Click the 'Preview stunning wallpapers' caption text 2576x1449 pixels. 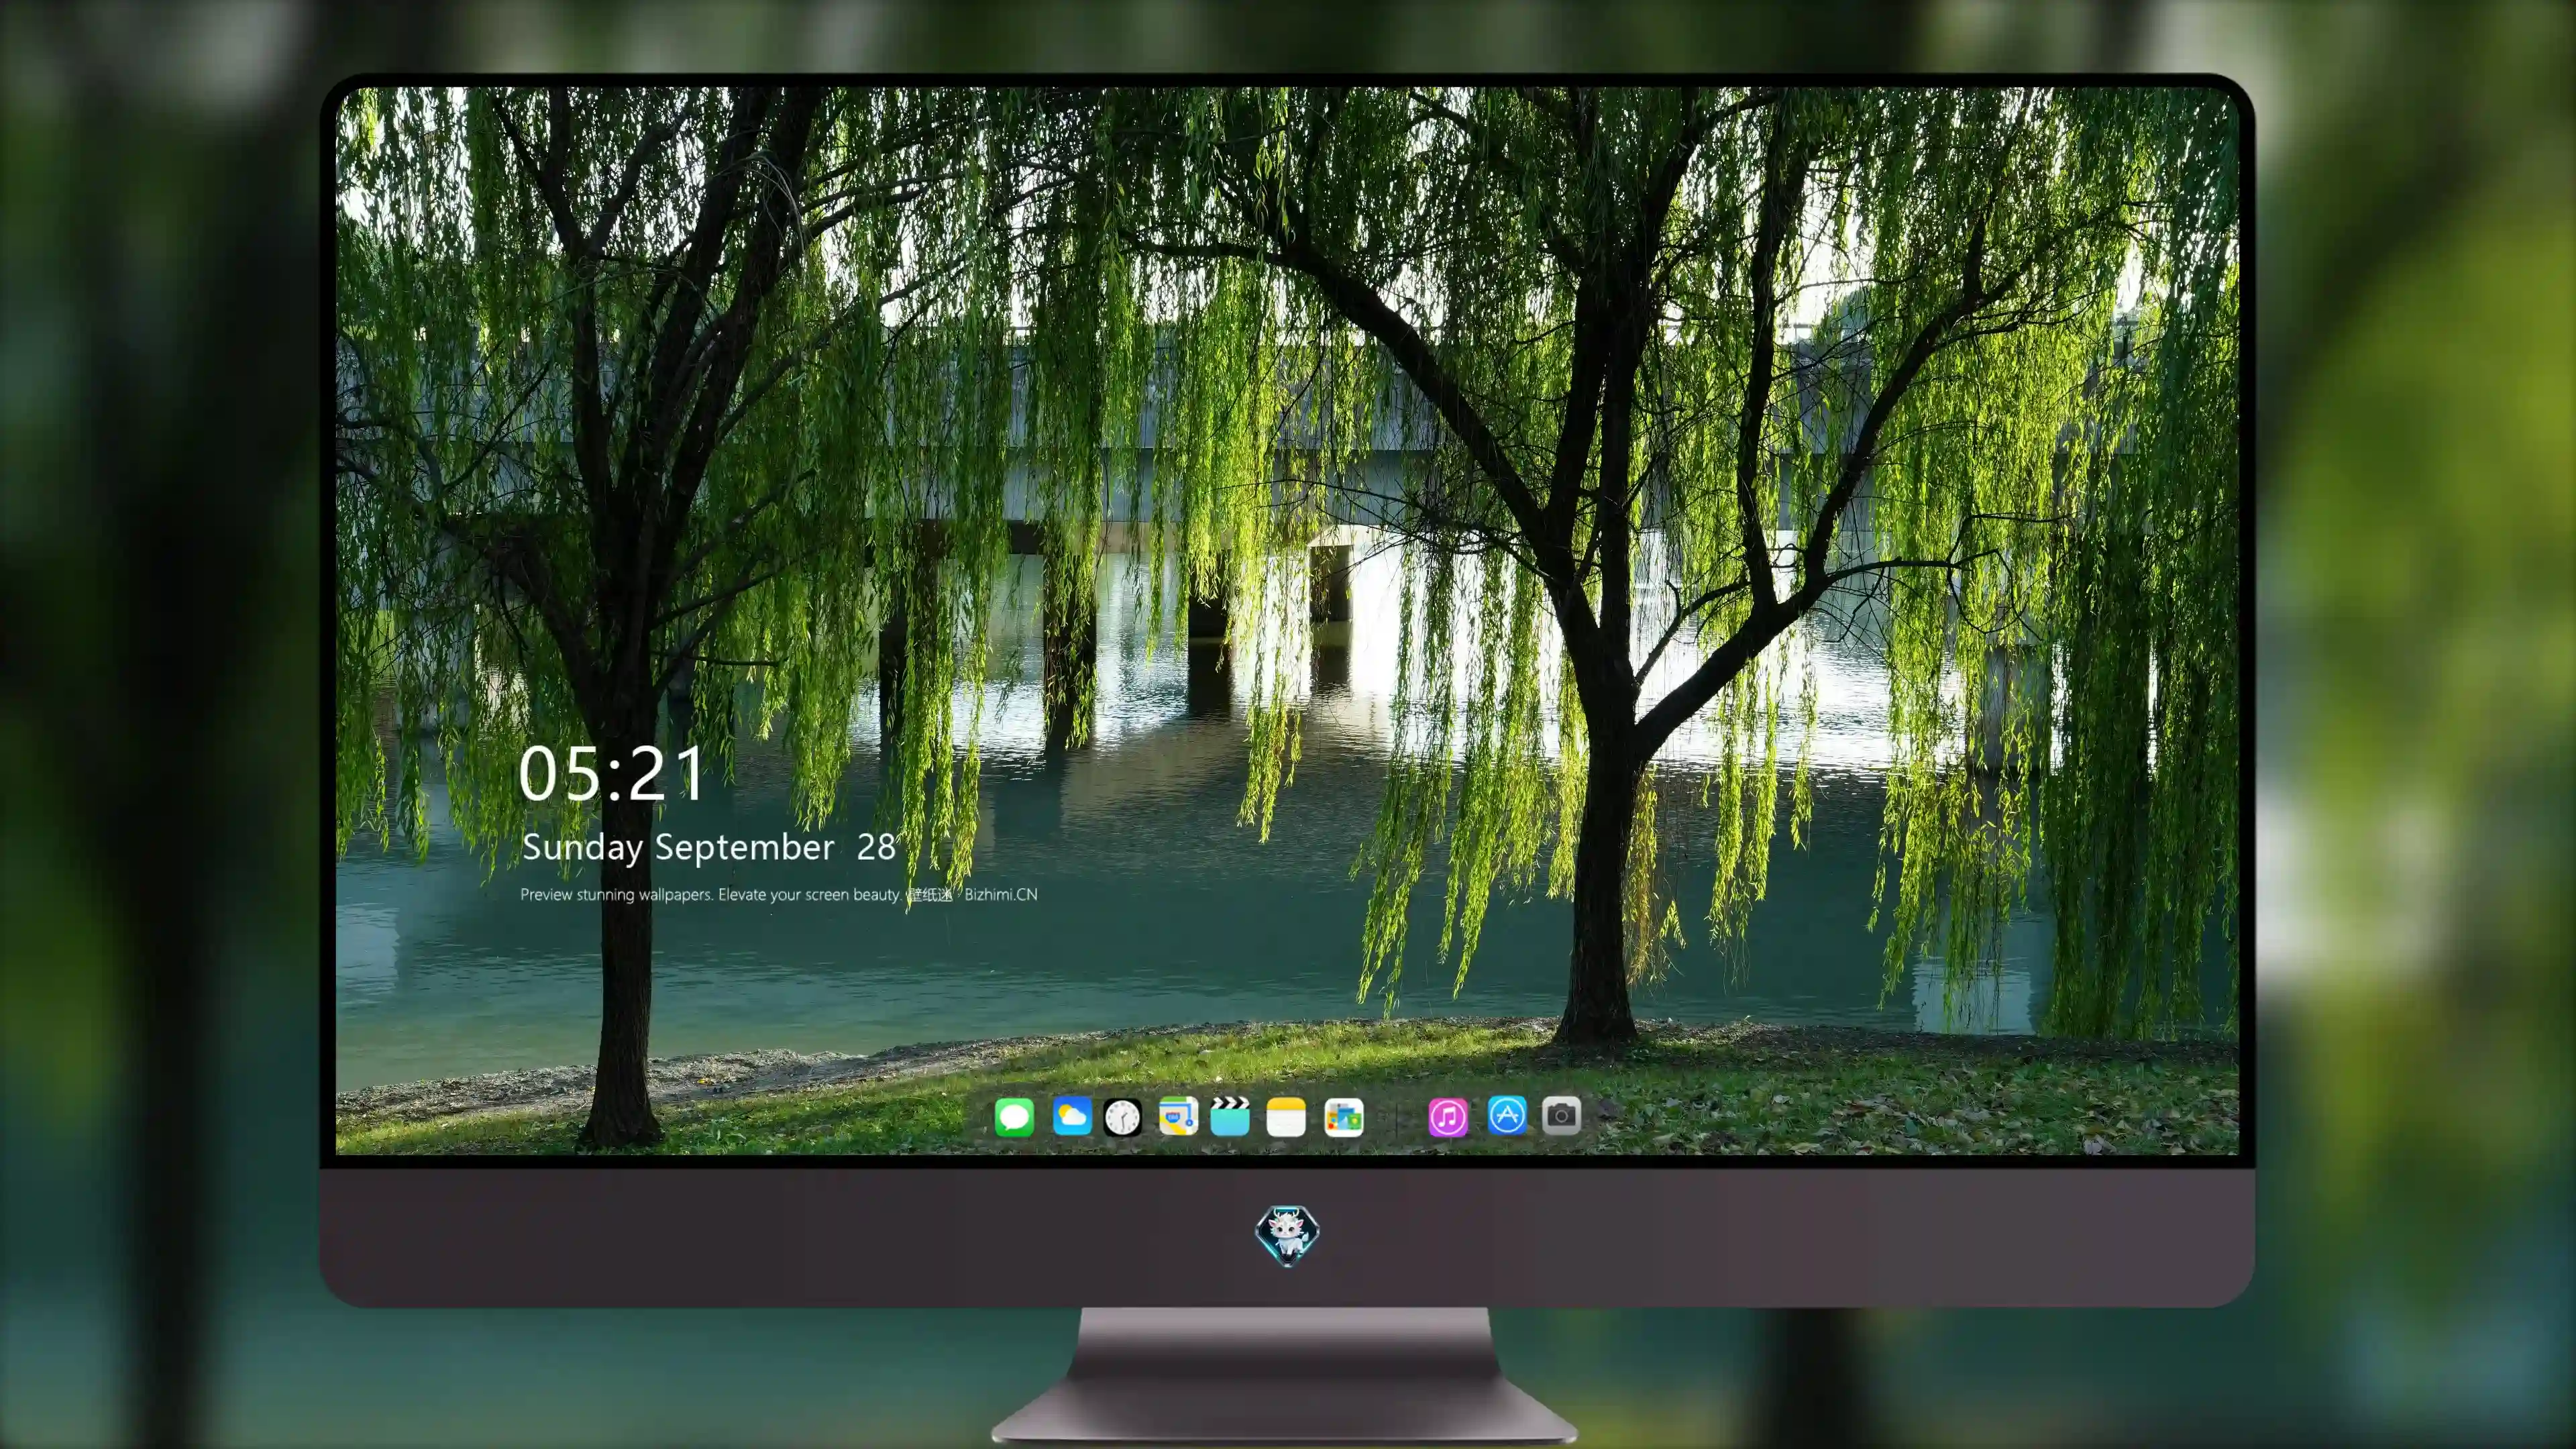[778, 894]
